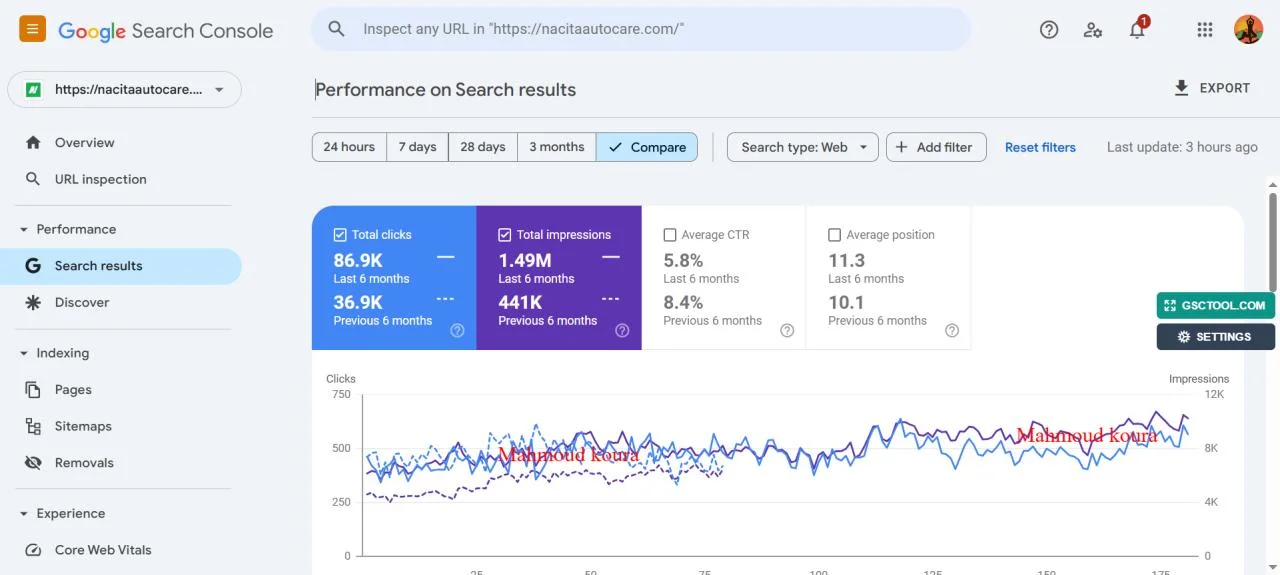Collapse the Experience section

24,513
